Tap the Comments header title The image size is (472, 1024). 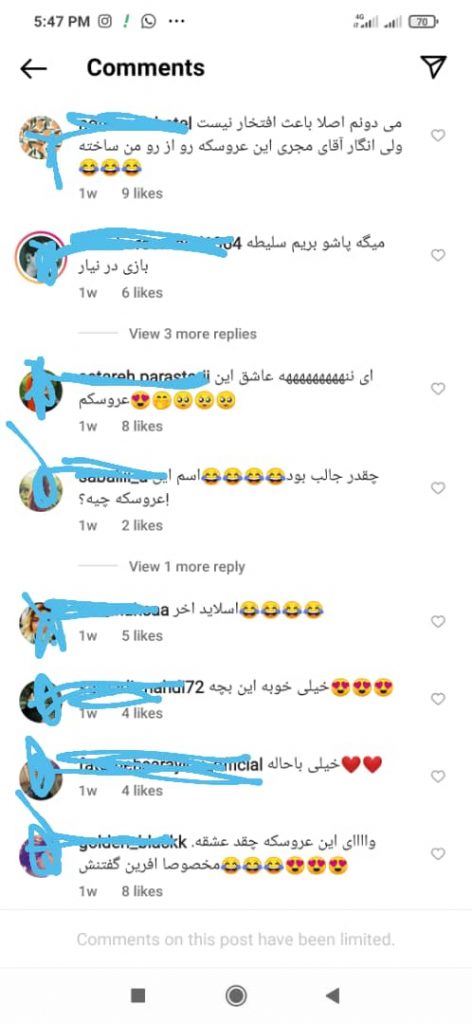(146, 68)
